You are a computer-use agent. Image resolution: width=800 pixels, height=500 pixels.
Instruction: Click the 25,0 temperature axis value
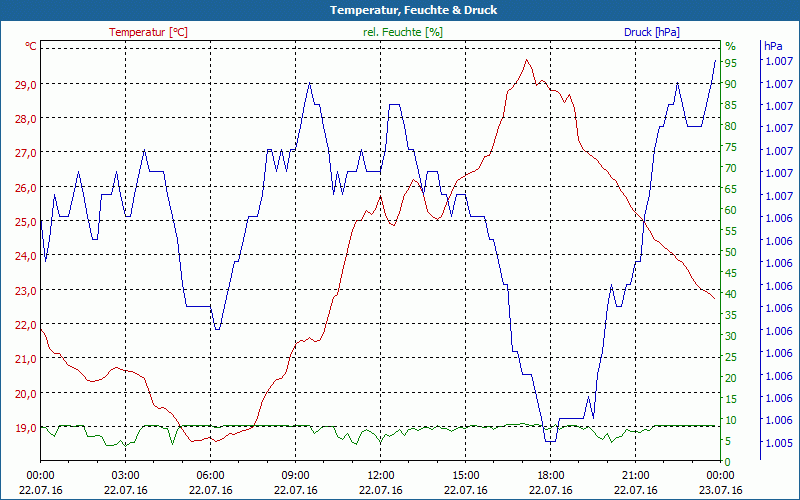[x=26, y=222]
